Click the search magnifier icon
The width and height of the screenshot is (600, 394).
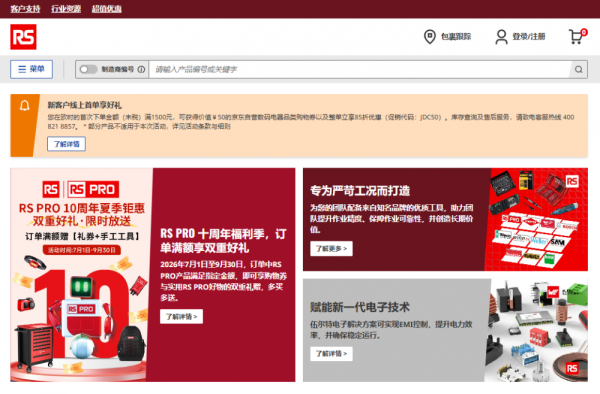(579, 69)
